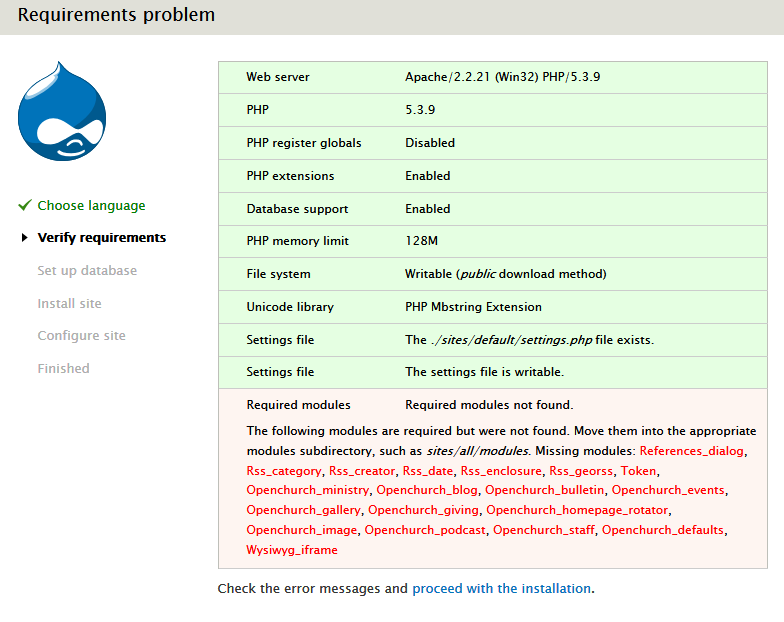Click the Rss_date missing module
Viewport: 784px width, 622px height.
click(428, 471)
